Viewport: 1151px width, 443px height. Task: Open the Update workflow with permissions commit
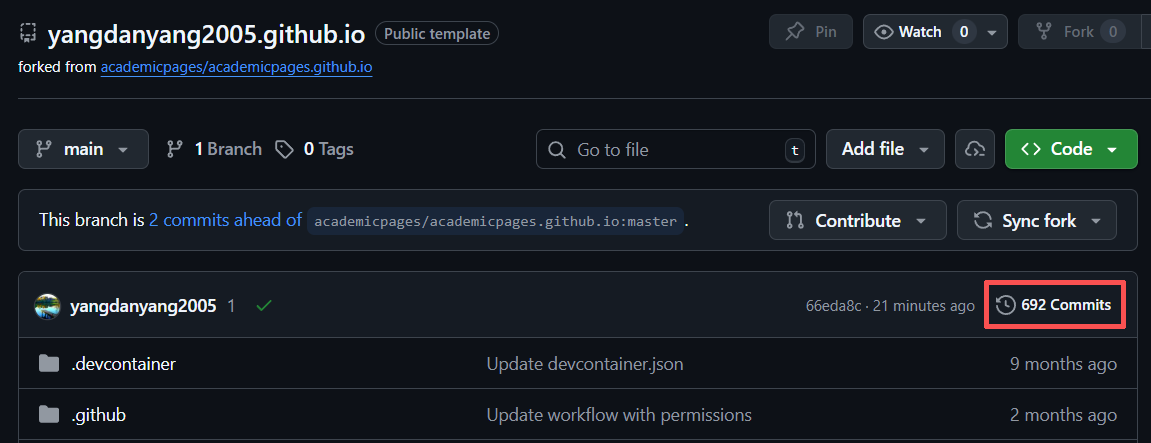point(619,414)
